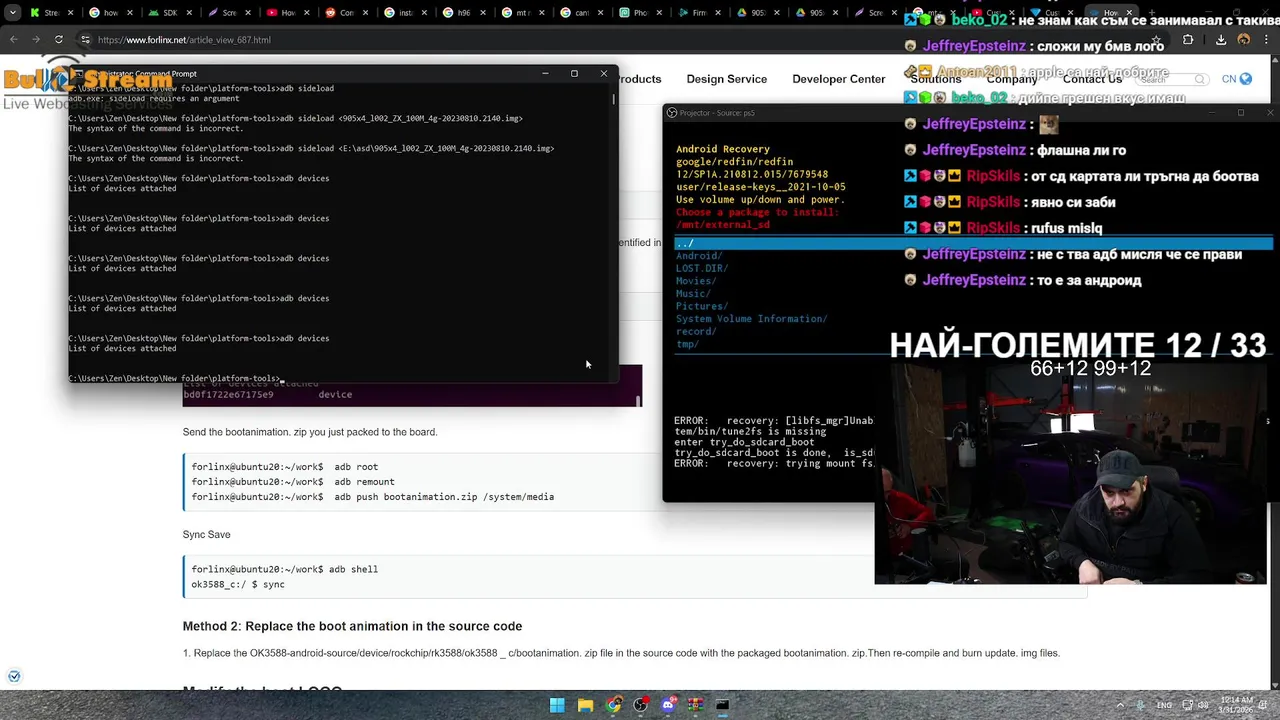Select the tmp/ folder in recovery
This screenshot has height=720, width=1280.
[687, 344]
